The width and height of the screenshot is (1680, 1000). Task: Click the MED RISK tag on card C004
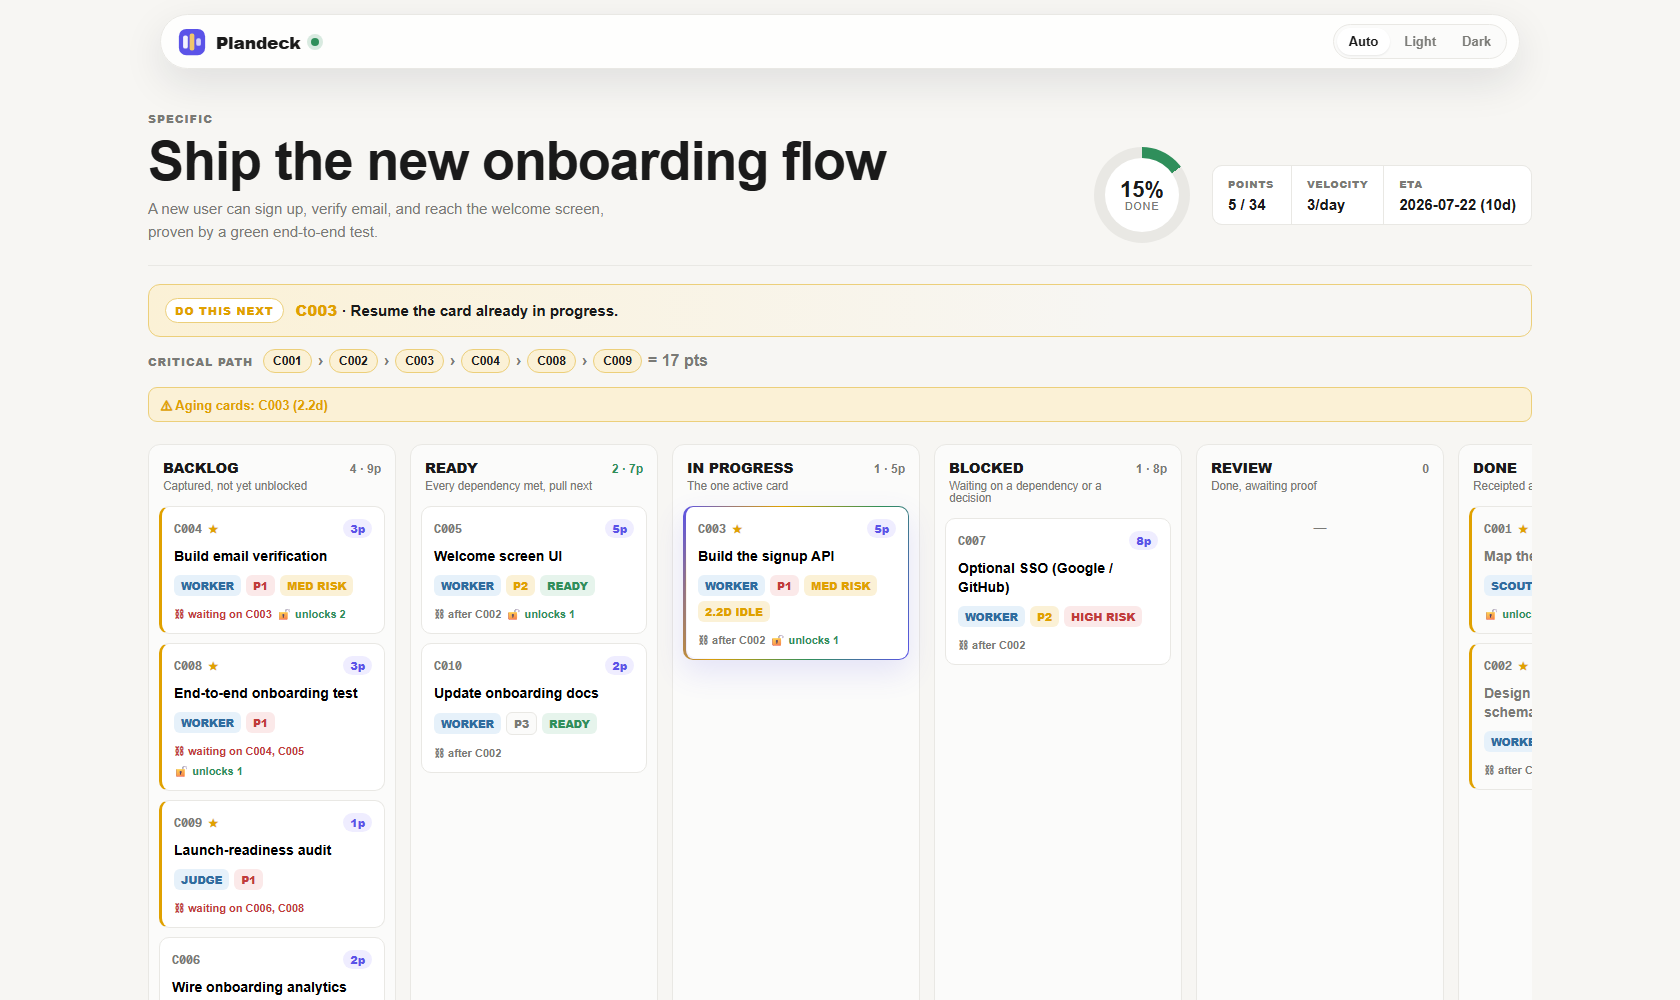pyautogui.click(x=316, y=586)
